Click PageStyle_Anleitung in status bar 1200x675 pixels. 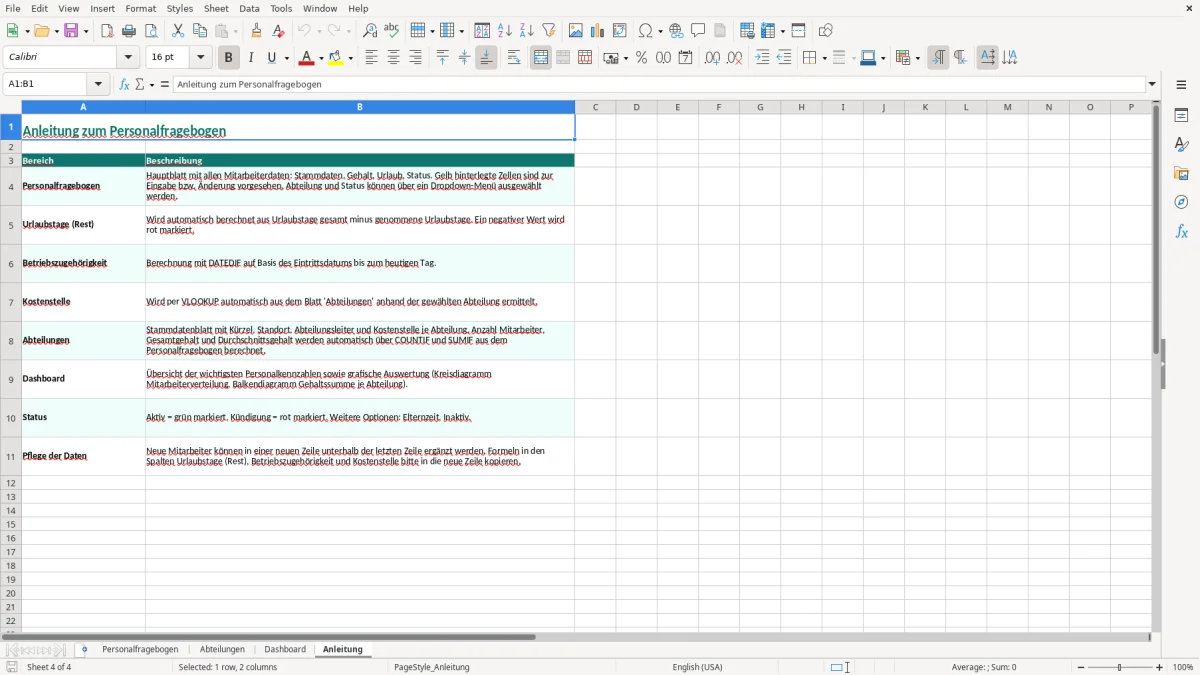[x=432, y=667]
